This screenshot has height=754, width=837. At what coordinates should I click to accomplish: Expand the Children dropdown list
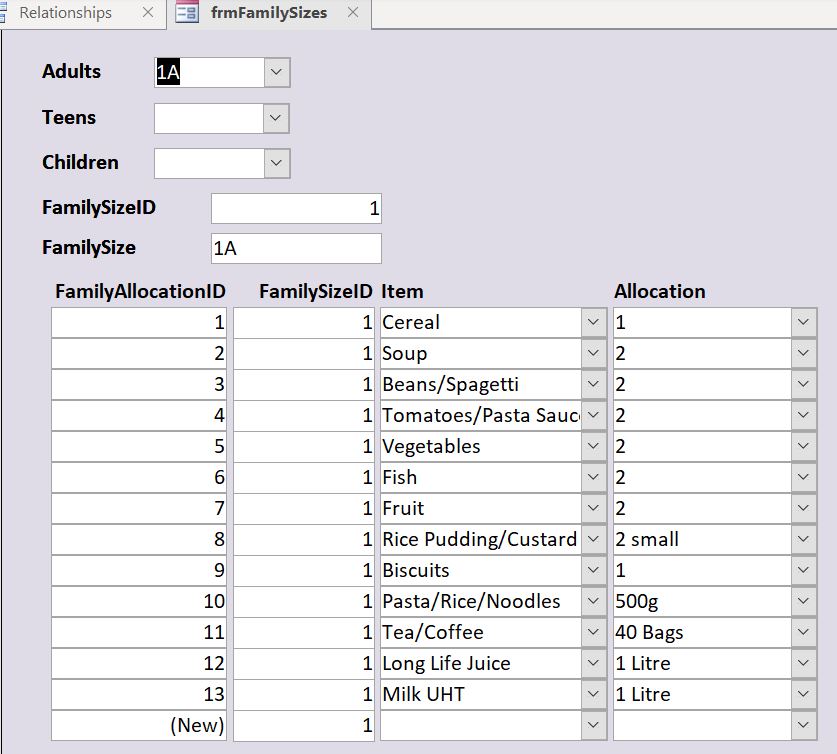[x=277, y=163]
